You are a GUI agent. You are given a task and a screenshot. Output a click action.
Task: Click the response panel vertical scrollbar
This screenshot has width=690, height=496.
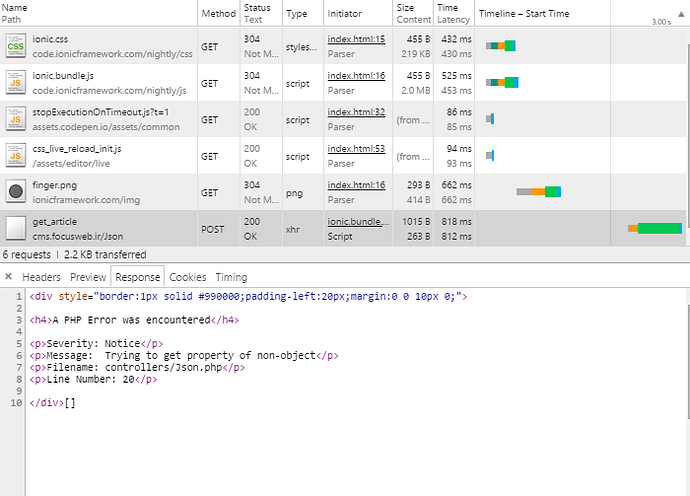(x=688, y=361)
